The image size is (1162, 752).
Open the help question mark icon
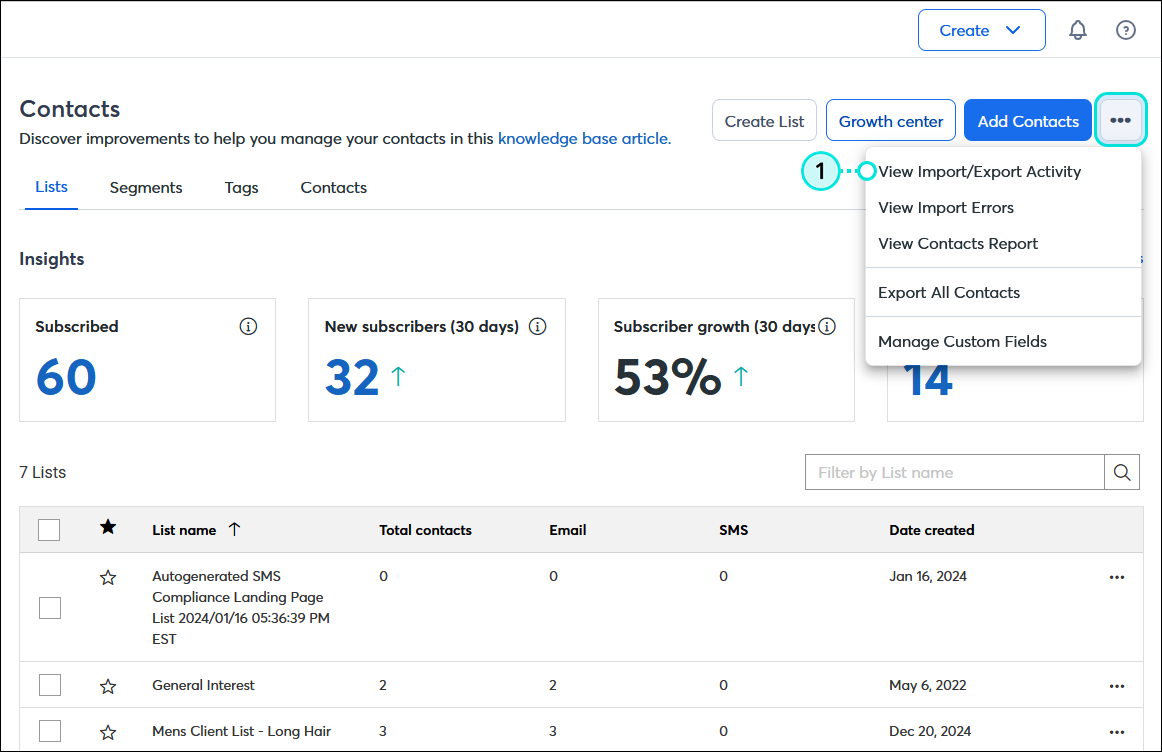point(1126,30)
